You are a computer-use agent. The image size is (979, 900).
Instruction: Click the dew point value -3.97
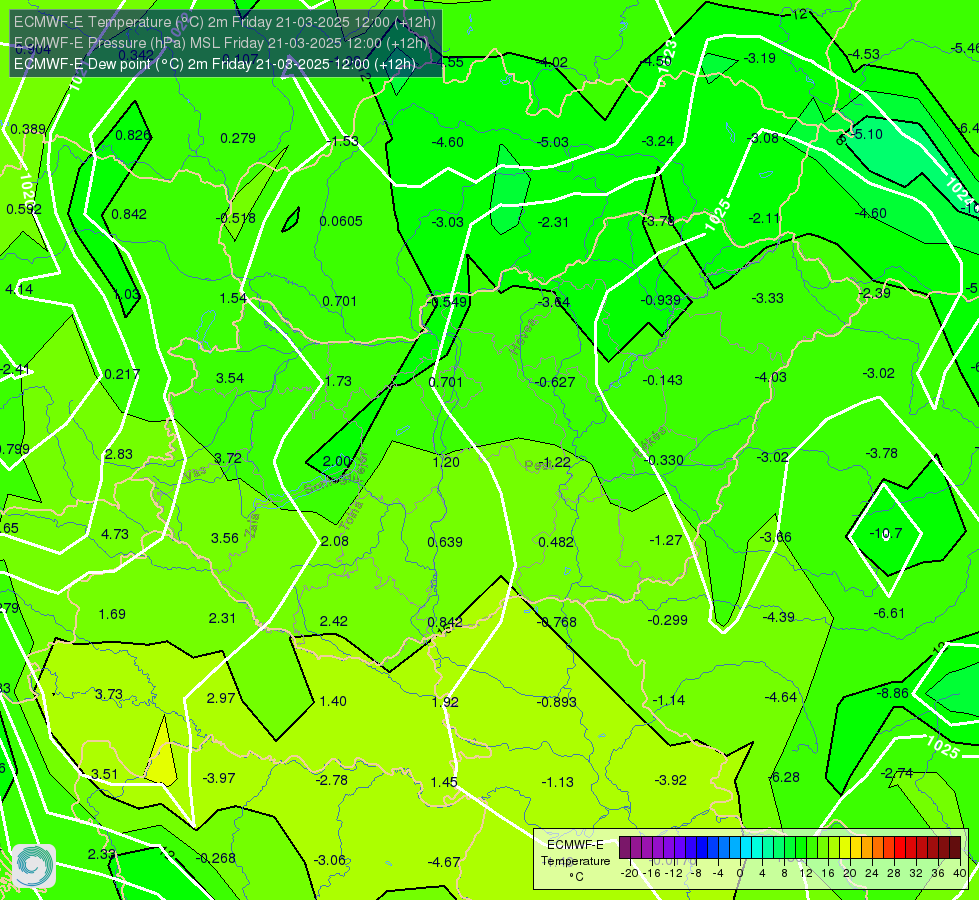(x=219, y=778)
